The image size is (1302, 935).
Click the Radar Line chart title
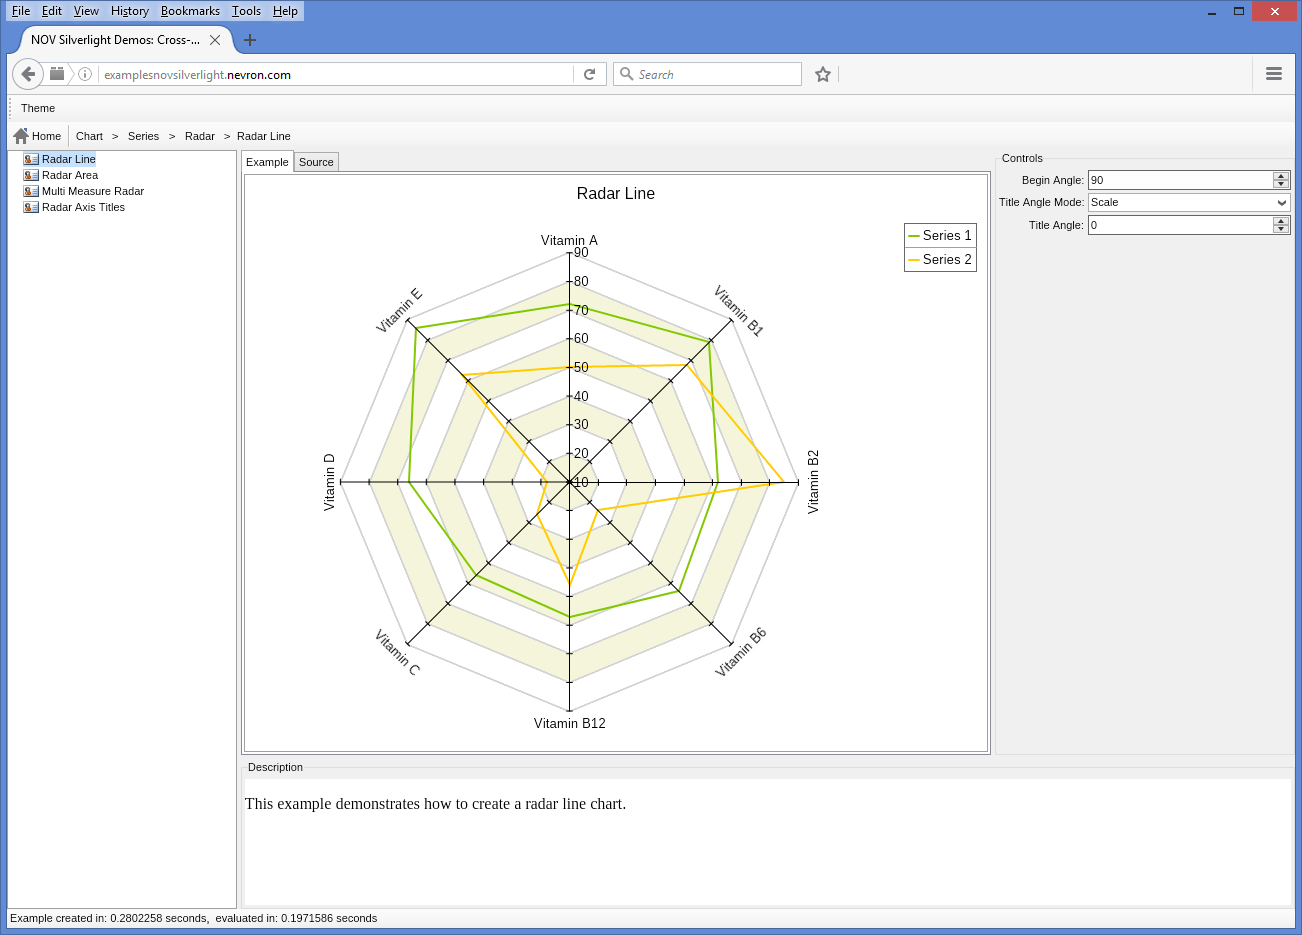tap(616, 193)
